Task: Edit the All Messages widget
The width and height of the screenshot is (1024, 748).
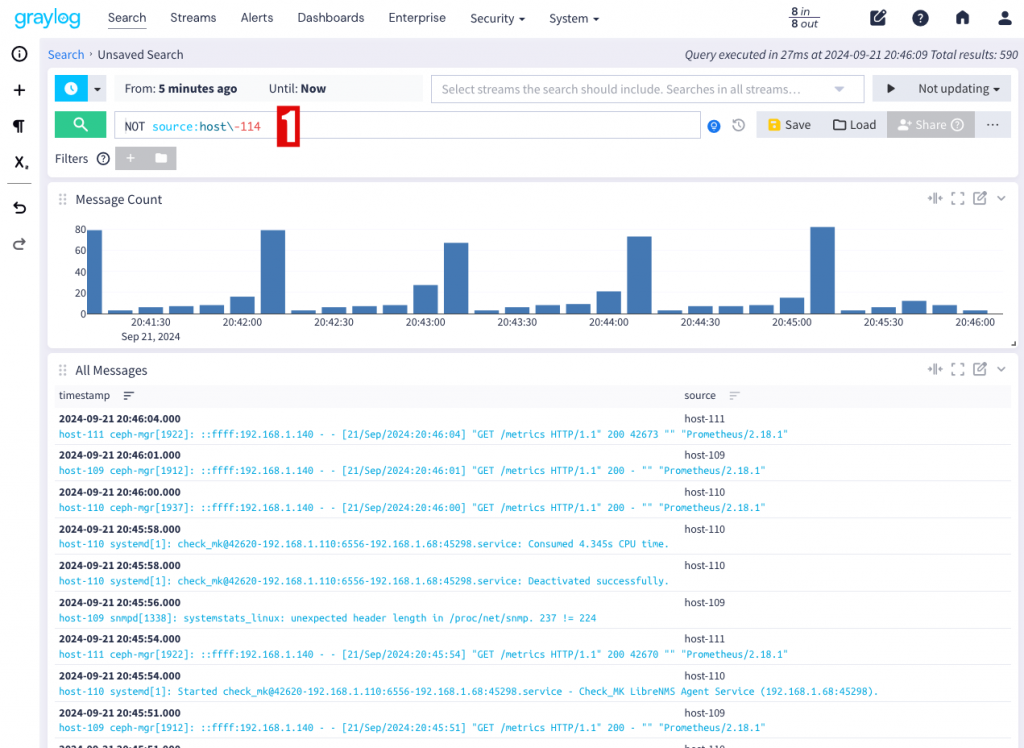Action: tap(980, 368)
